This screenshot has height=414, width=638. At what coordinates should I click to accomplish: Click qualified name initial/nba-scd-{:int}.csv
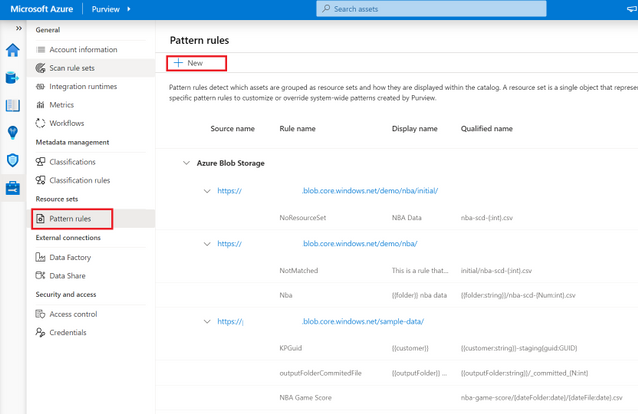click(x=496, y=270)
